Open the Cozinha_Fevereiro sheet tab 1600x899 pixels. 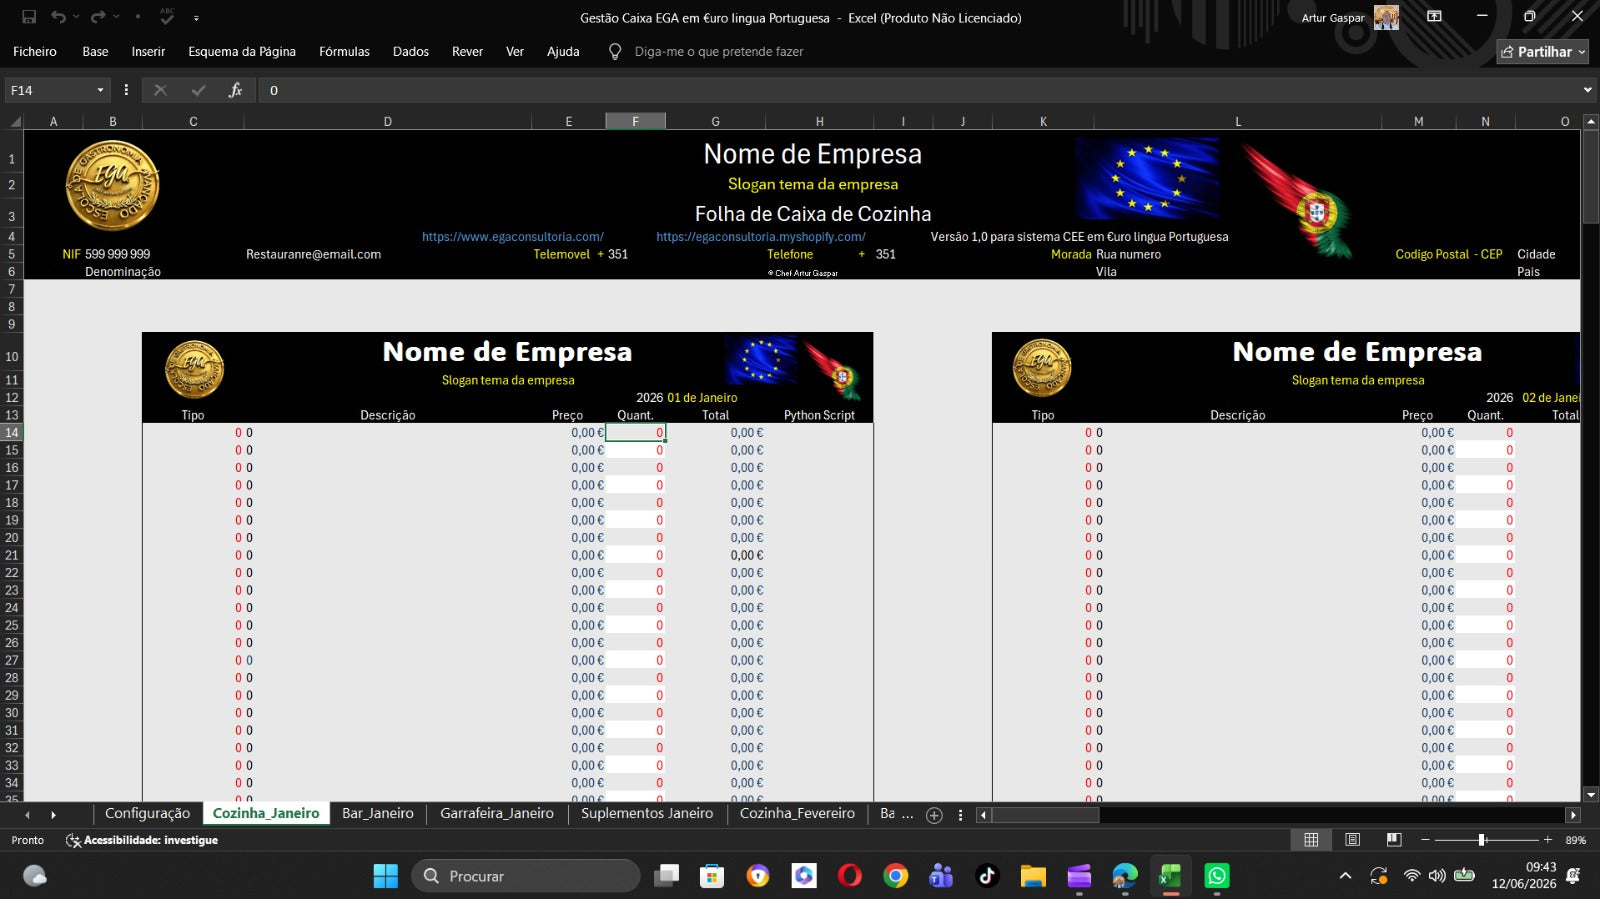[x=797, y=814]
